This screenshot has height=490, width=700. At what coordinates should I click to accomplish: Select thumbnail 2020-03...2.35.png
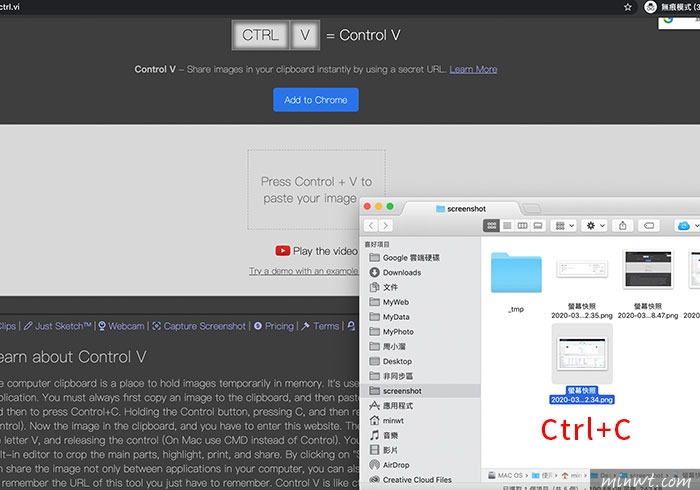click(x=582, y=269)
